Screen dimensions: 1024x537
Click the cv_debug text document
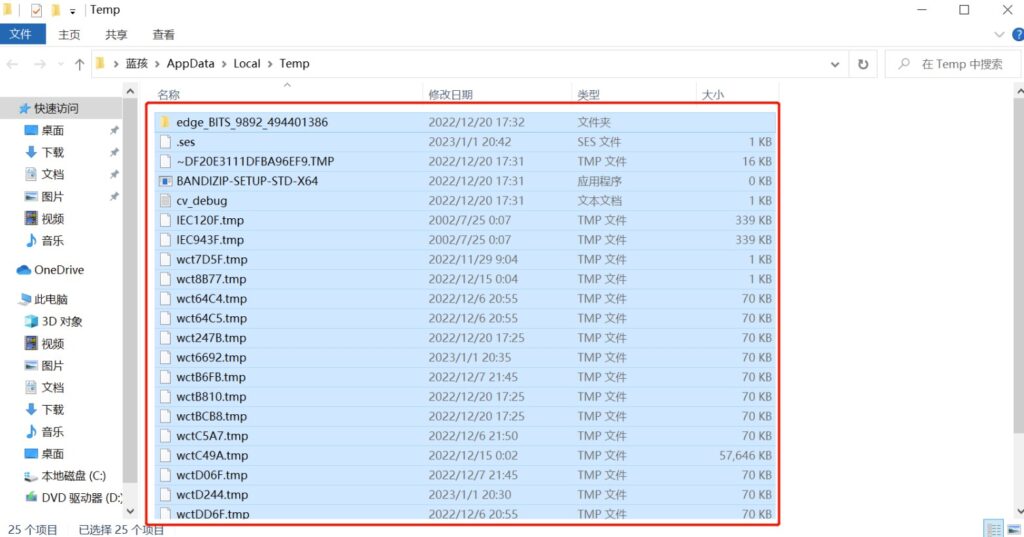201,201
